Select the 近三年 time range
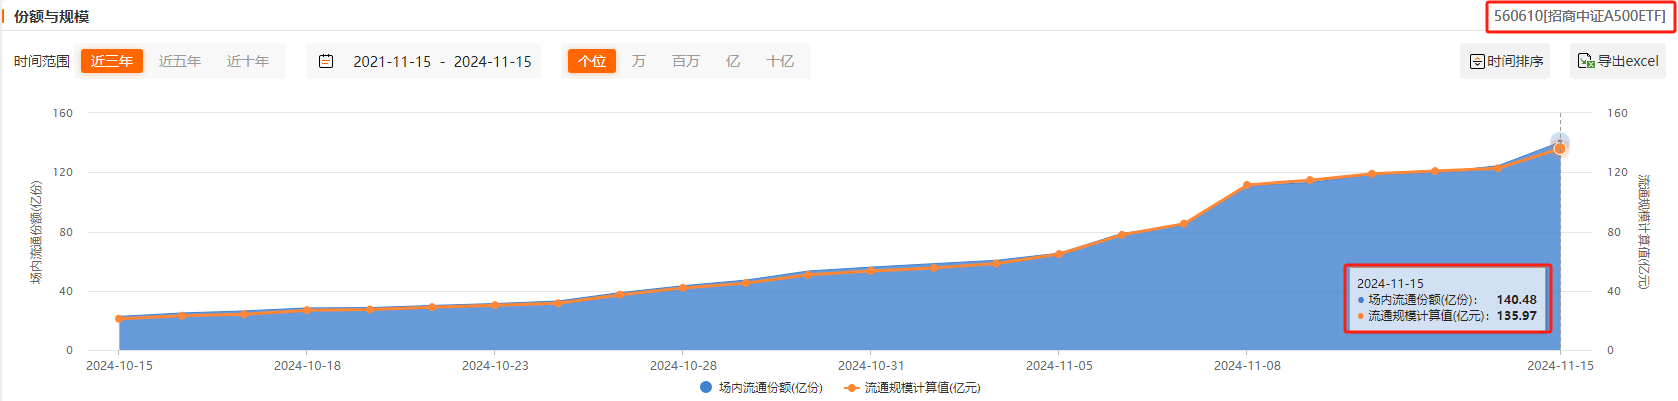1678x401 pixels. click(111, 61)
